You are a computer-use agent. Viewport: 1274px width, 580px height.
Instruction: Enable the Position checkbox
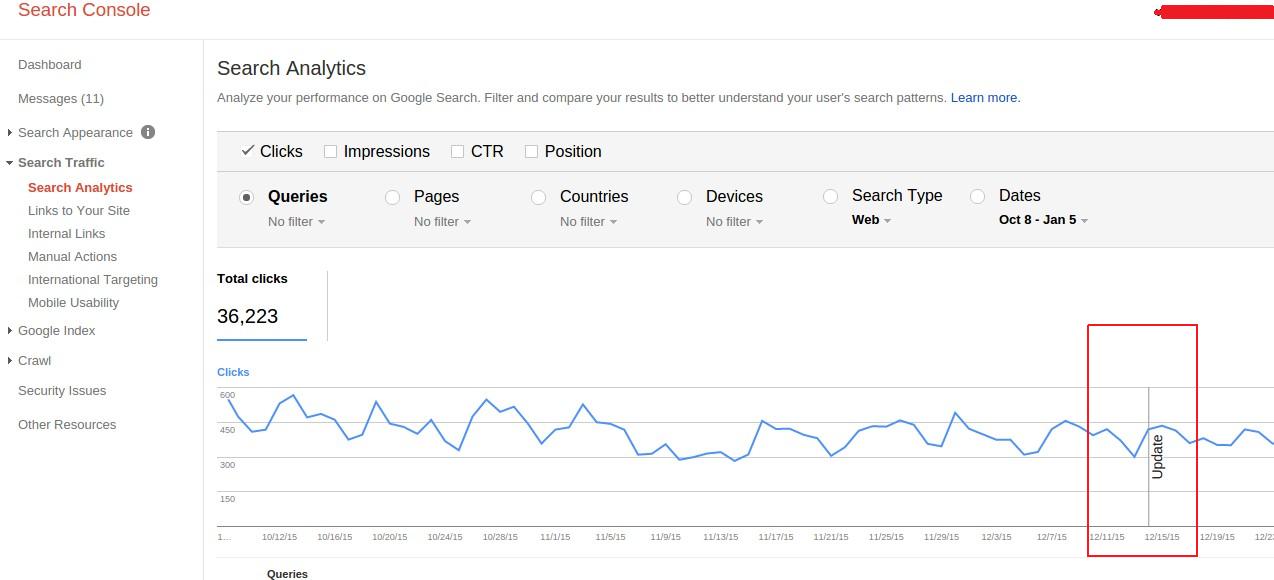[531, 152]
